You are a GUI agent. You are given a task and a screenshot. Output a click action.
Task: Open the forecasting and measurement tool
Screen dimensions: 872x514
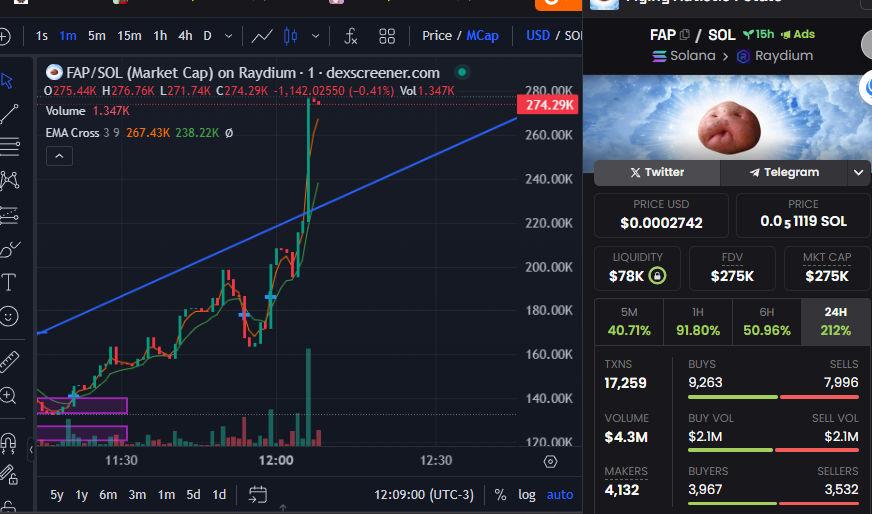pyautogui.click(x=9, y=215)
